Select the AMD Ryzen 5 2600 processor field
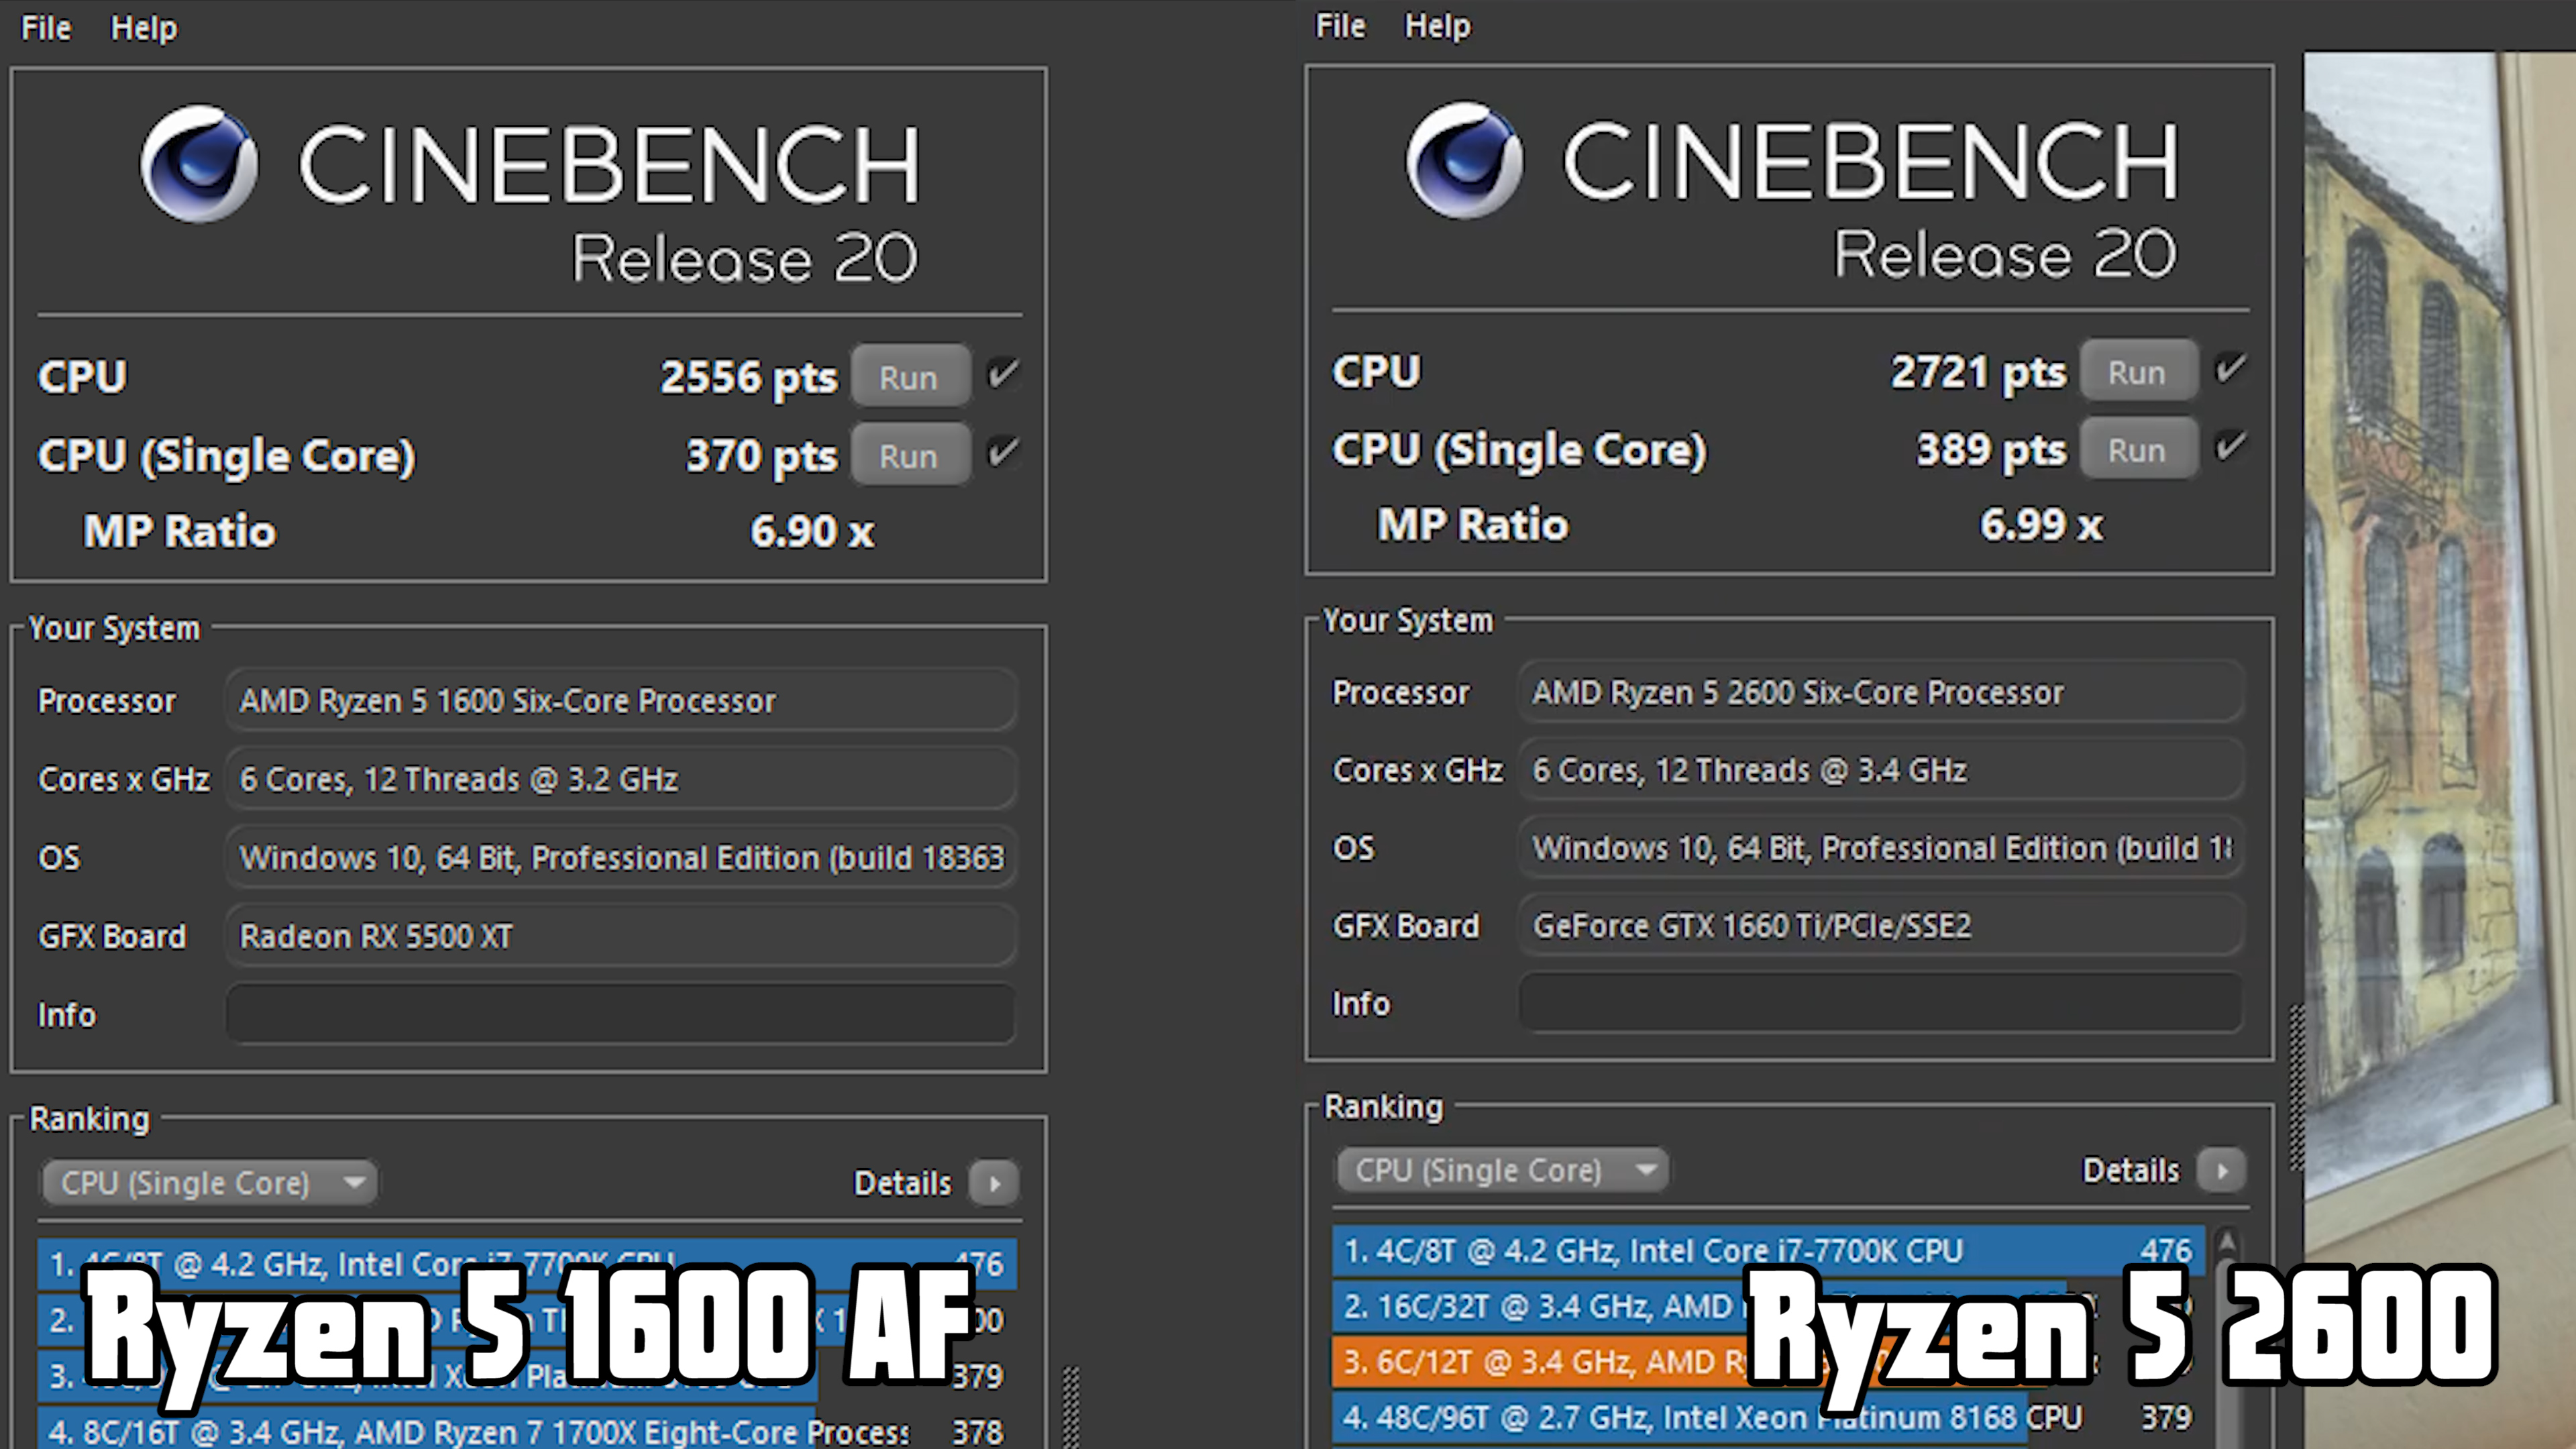Viewport: 2576px width, 1449px height. pyautogui.click(x=1881, y=691)
